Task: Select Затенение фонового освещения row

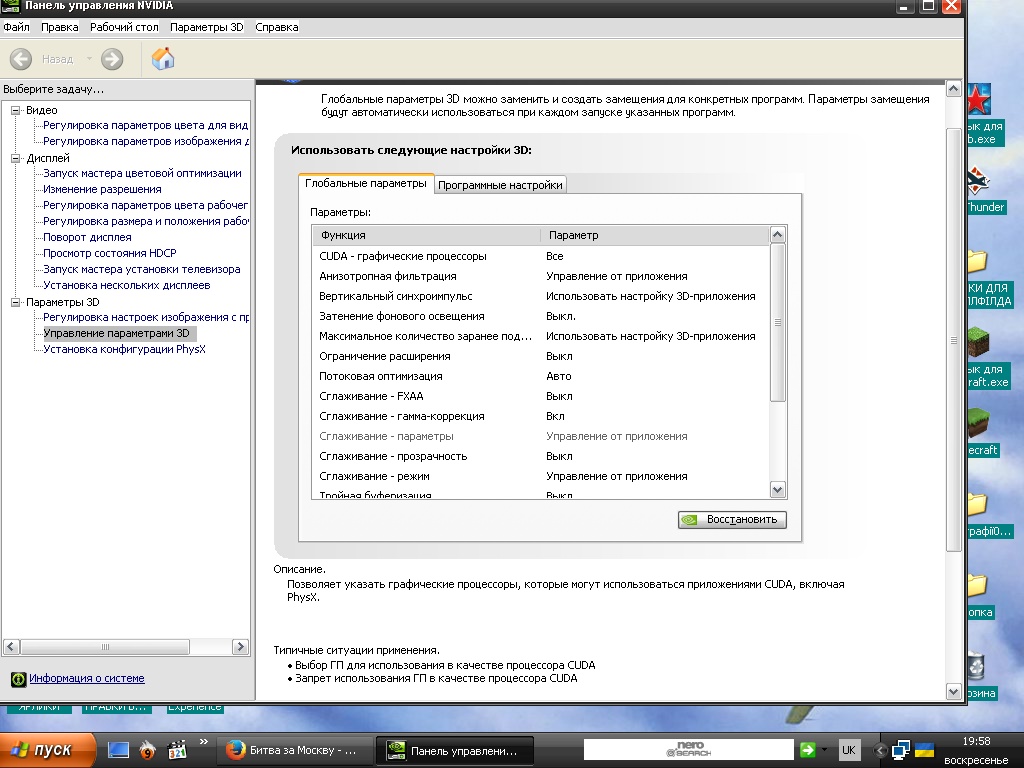Action: click(541, 316)
